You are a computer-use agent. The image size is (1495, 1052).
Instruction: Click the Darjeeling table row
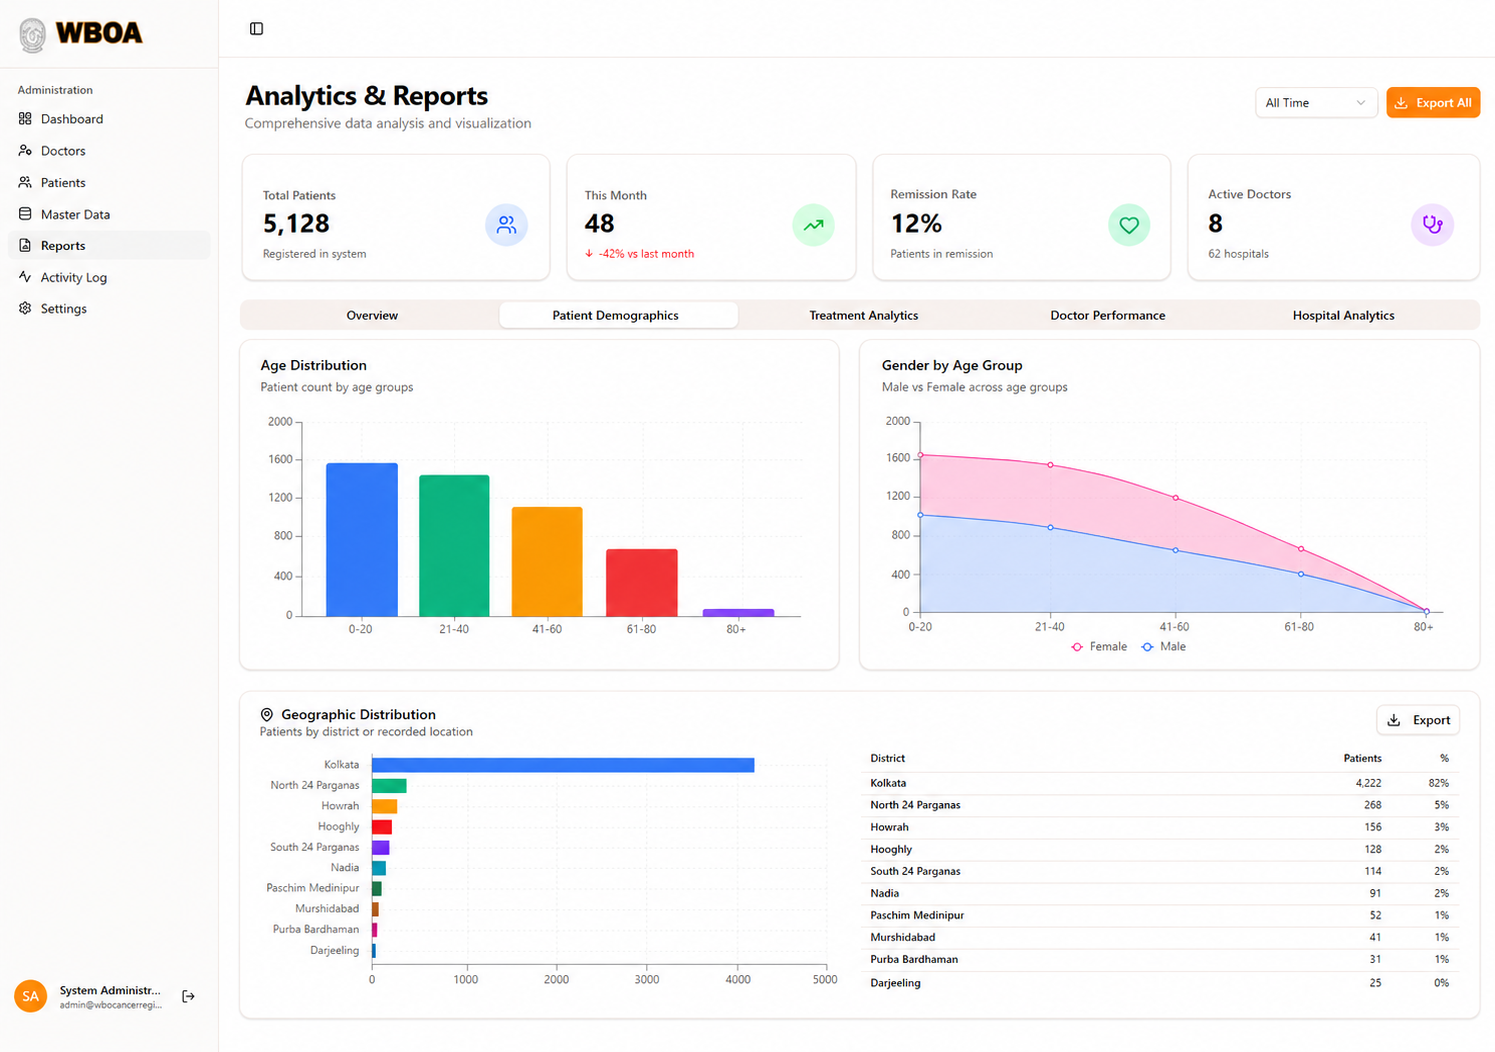[x=1160, y=982]
